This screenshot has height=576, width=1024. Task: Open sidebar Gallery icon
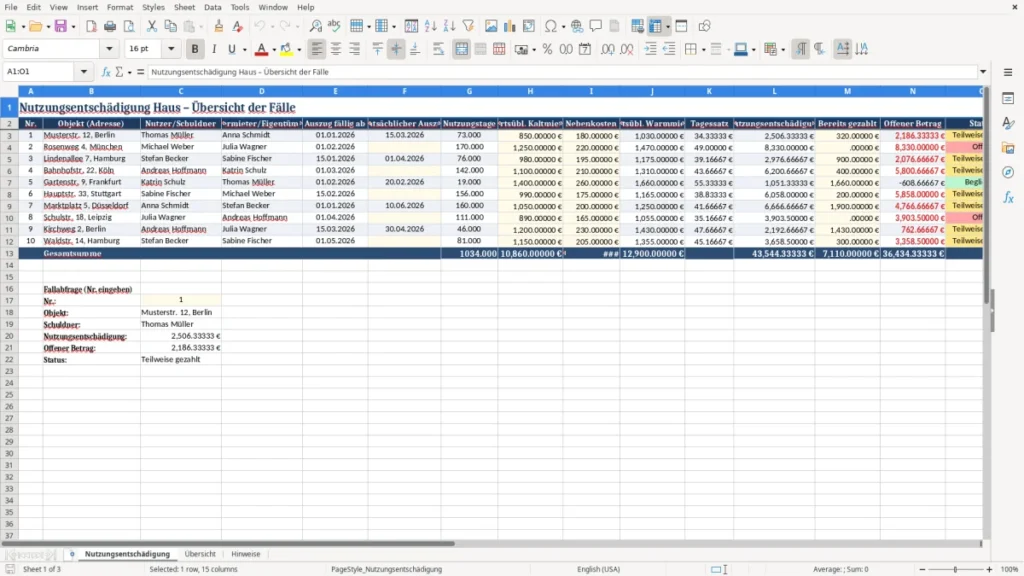1008,148
